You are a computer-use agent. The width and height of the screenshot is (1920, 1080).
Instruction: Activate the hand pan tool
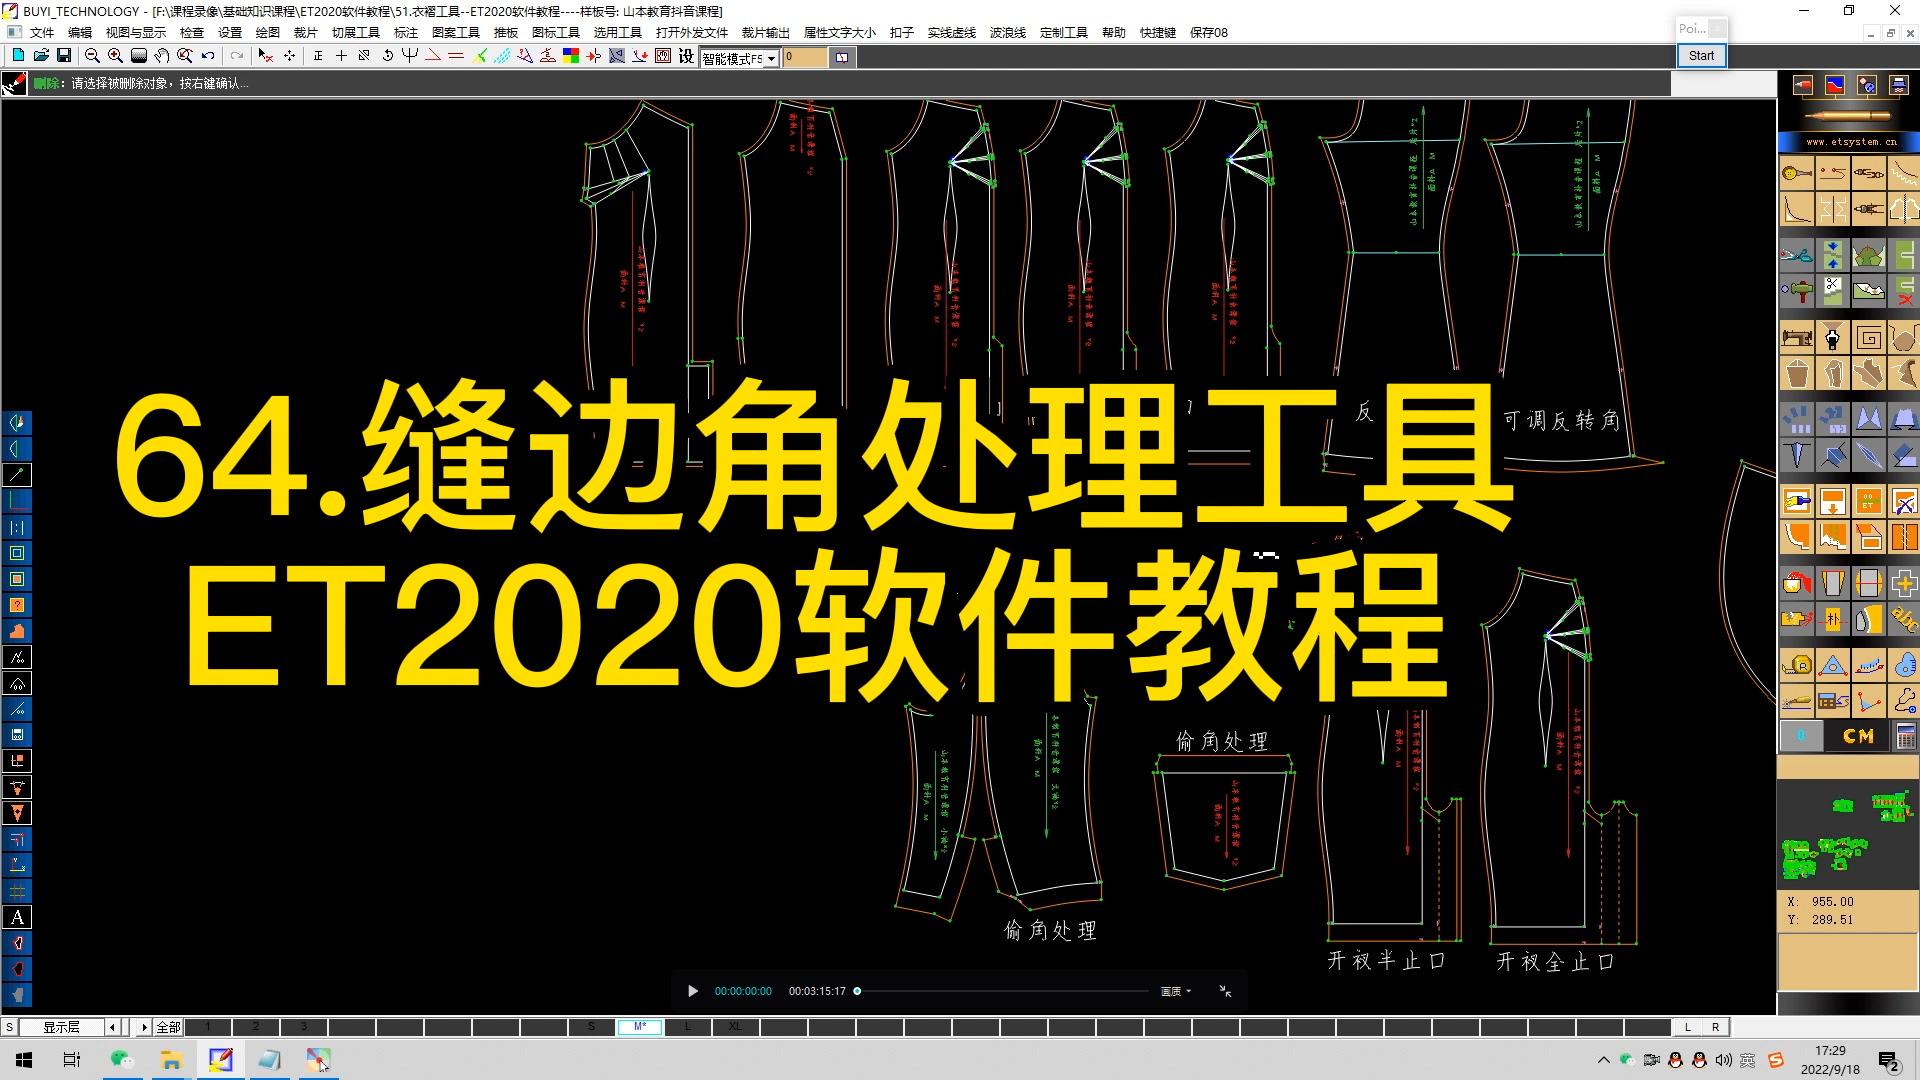click(162, 56)
